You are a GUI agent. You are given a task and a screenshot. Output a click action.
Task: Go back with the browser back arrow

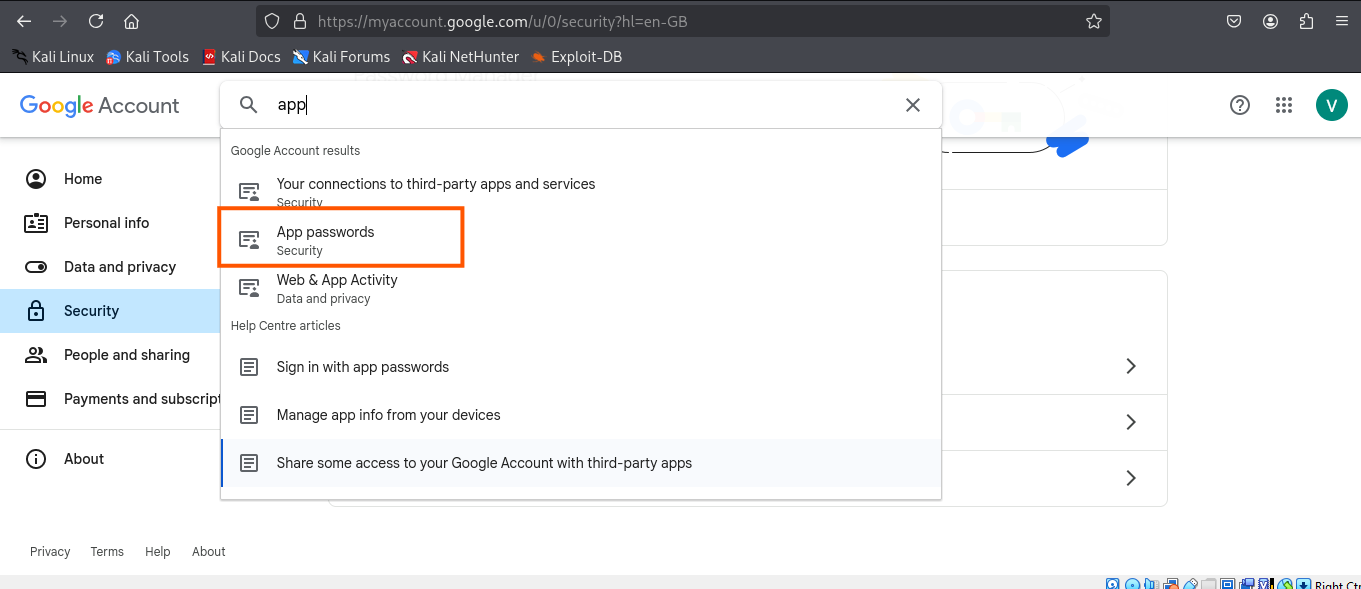coord(24,21)
